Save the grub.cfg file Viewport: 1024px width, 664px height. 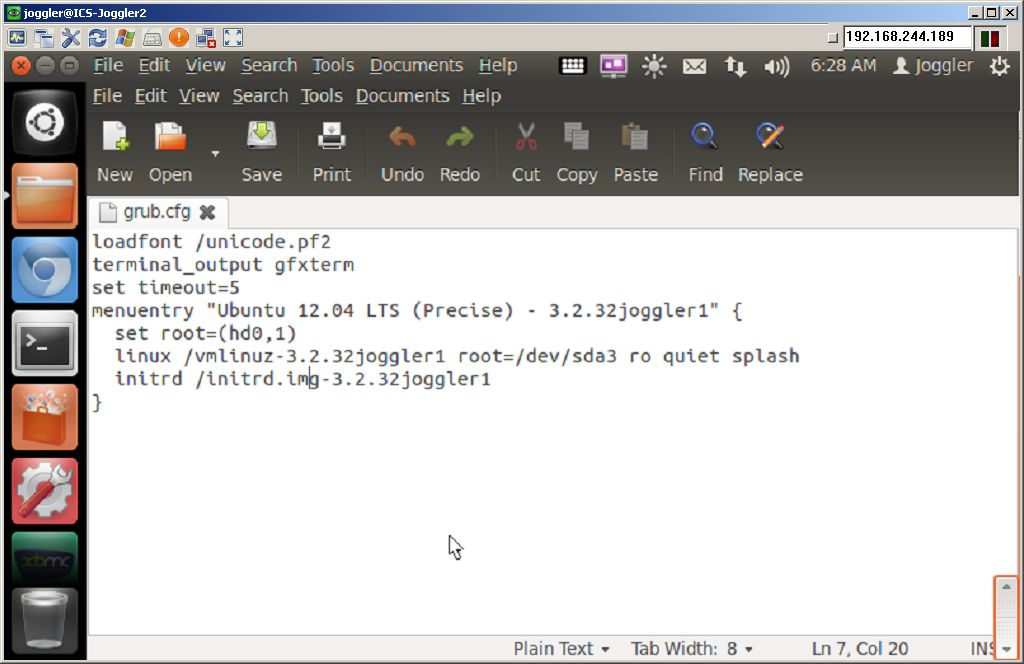click(x=261, y=152)
